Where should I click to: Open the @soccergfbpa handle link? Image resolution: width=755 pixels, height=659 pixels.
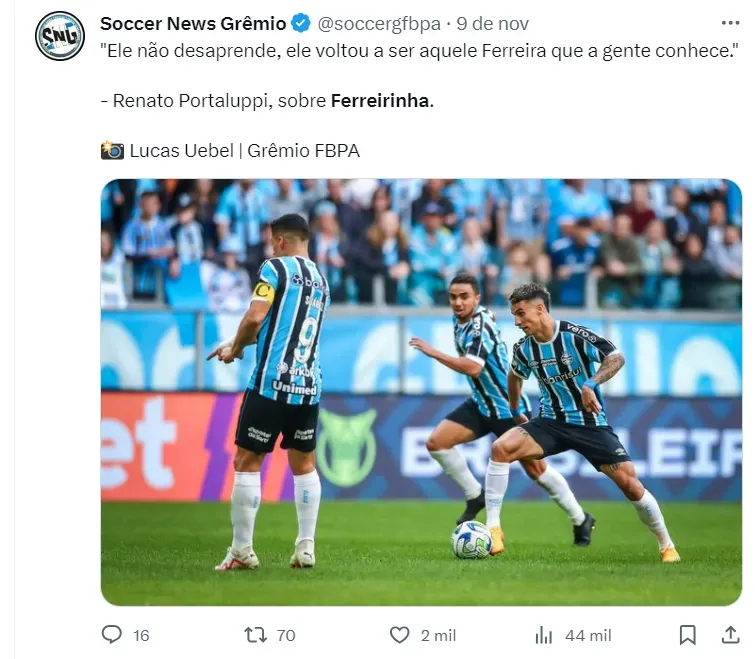[x=379, y=24]
